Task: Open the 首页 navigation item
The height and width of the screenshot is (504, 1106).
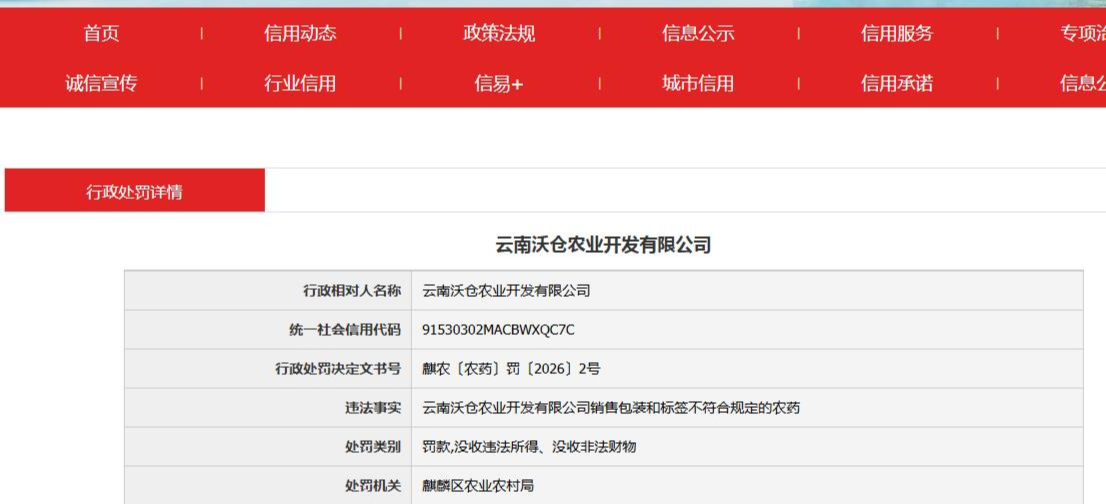Action: tap(102, 33)
